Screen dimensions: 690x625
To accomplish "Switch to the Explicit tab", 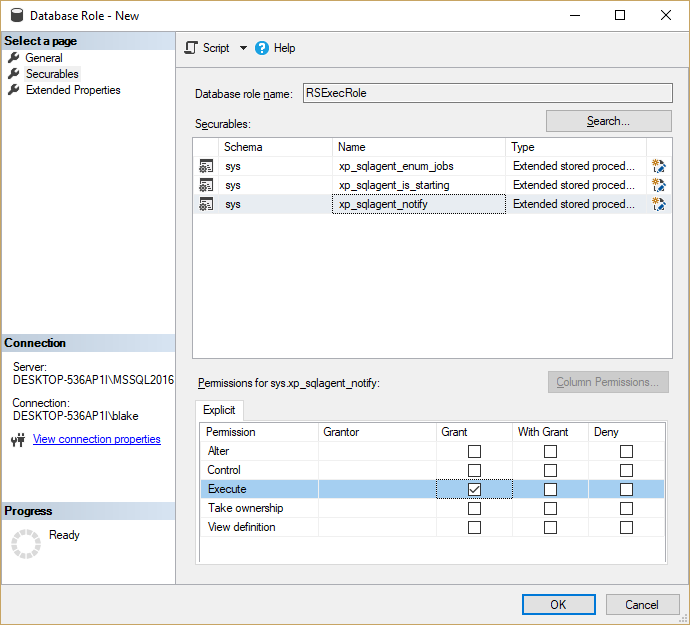I will point(219,410).
